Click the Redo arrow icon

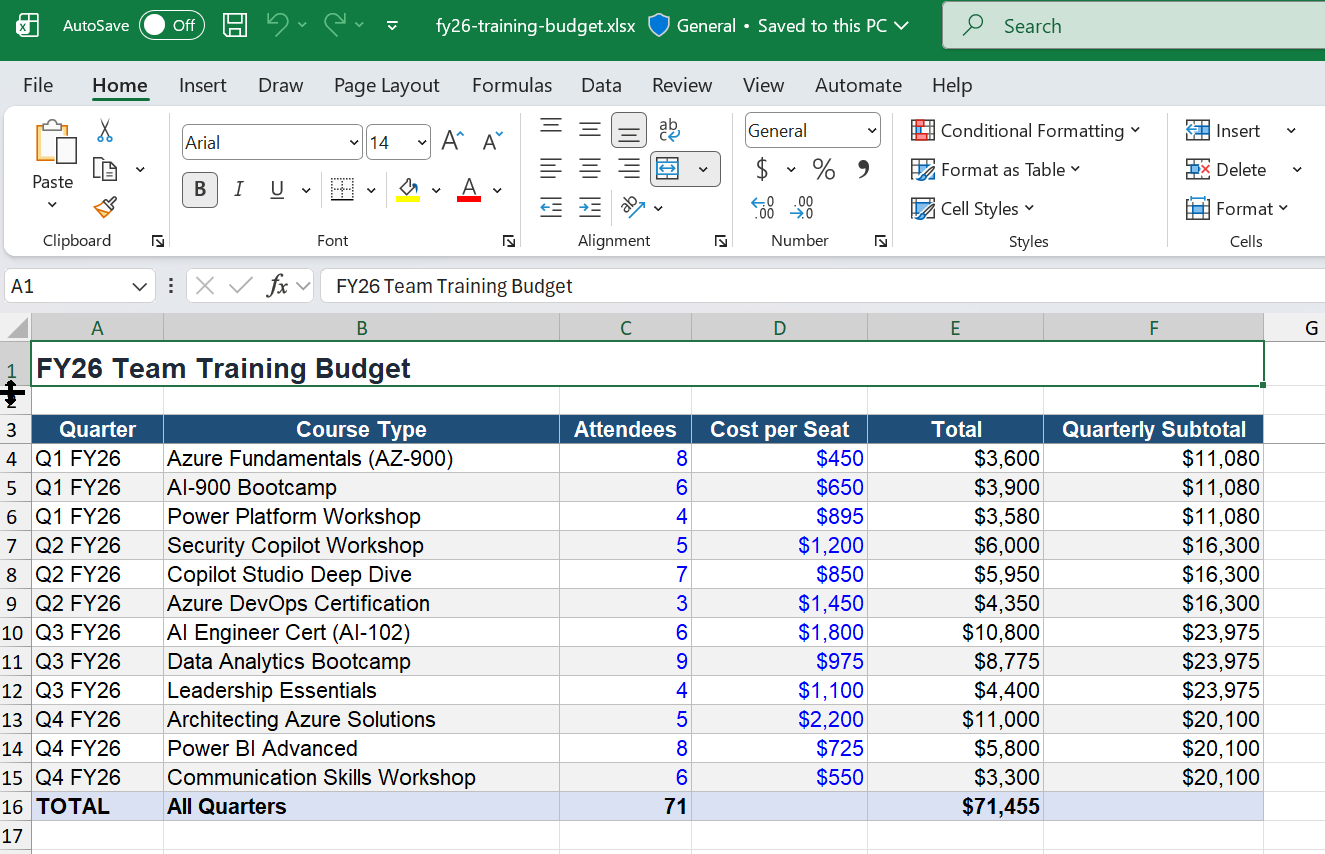(x=335, y=26)
